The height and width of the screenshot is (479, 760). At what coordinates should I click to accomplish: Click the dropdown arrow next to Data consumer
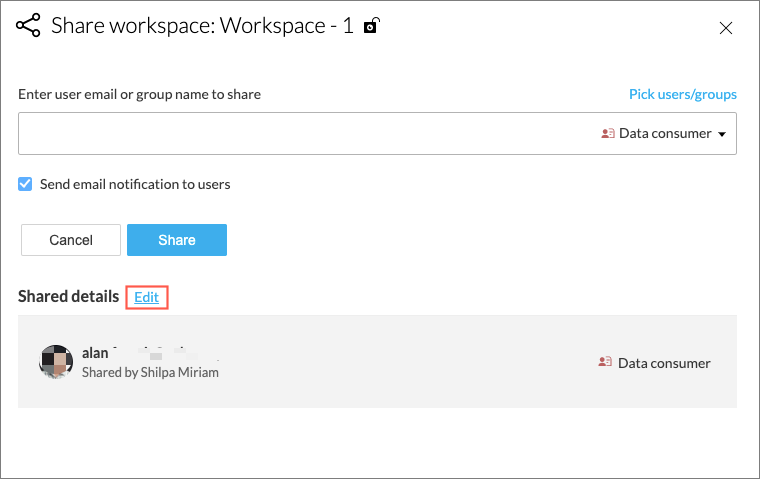tap(722, 134)
